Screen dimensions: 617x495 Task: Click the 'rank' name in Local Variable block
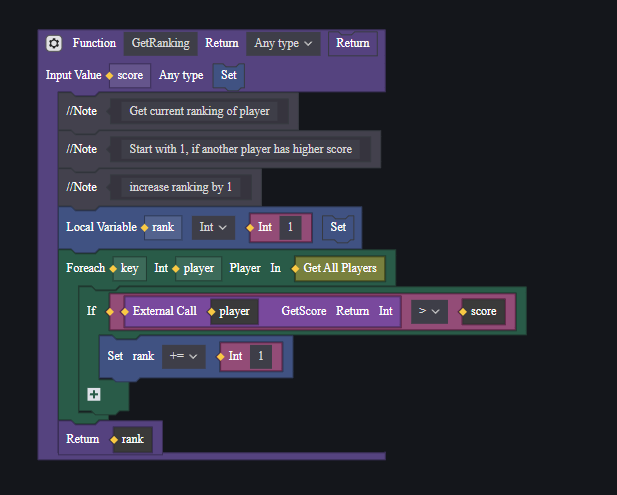[163, 227]
